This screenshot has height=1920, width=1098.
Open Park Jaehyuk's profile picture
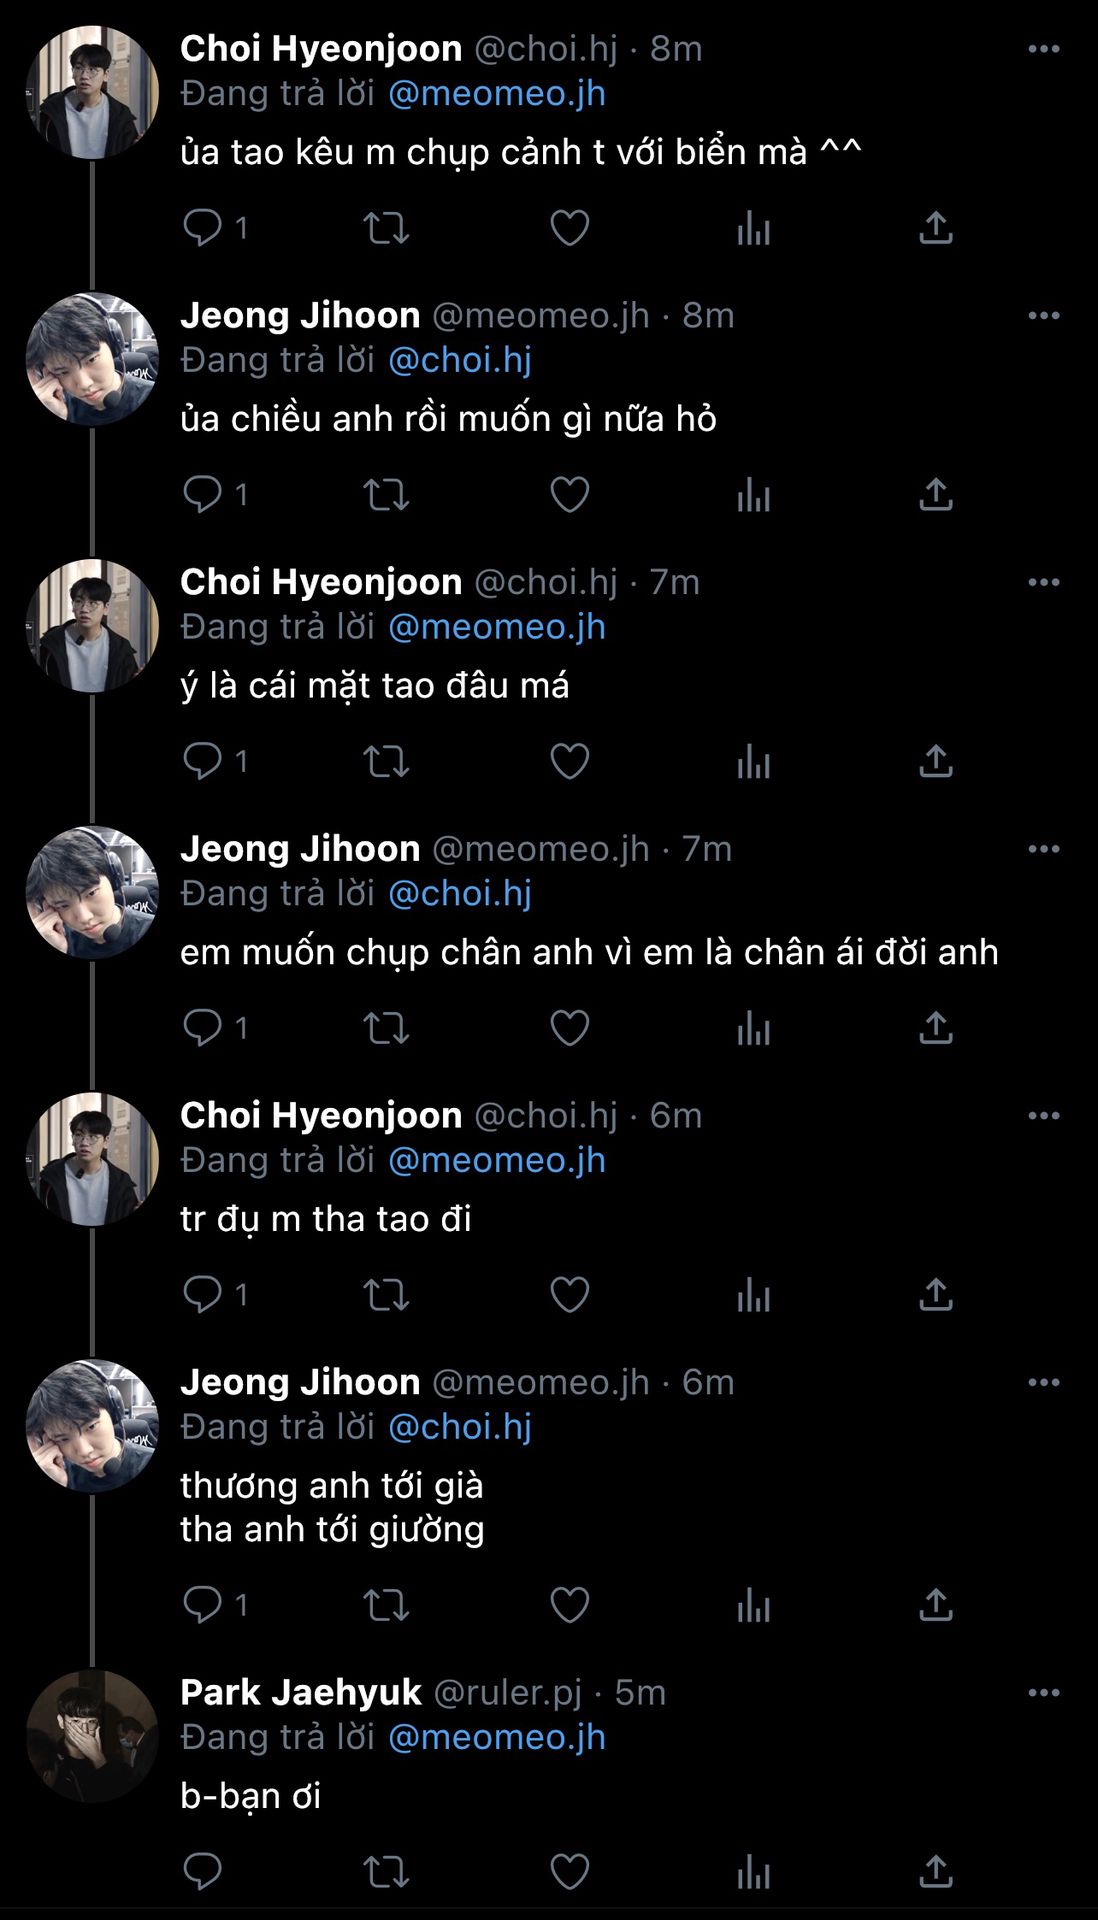click(92, 1737)
